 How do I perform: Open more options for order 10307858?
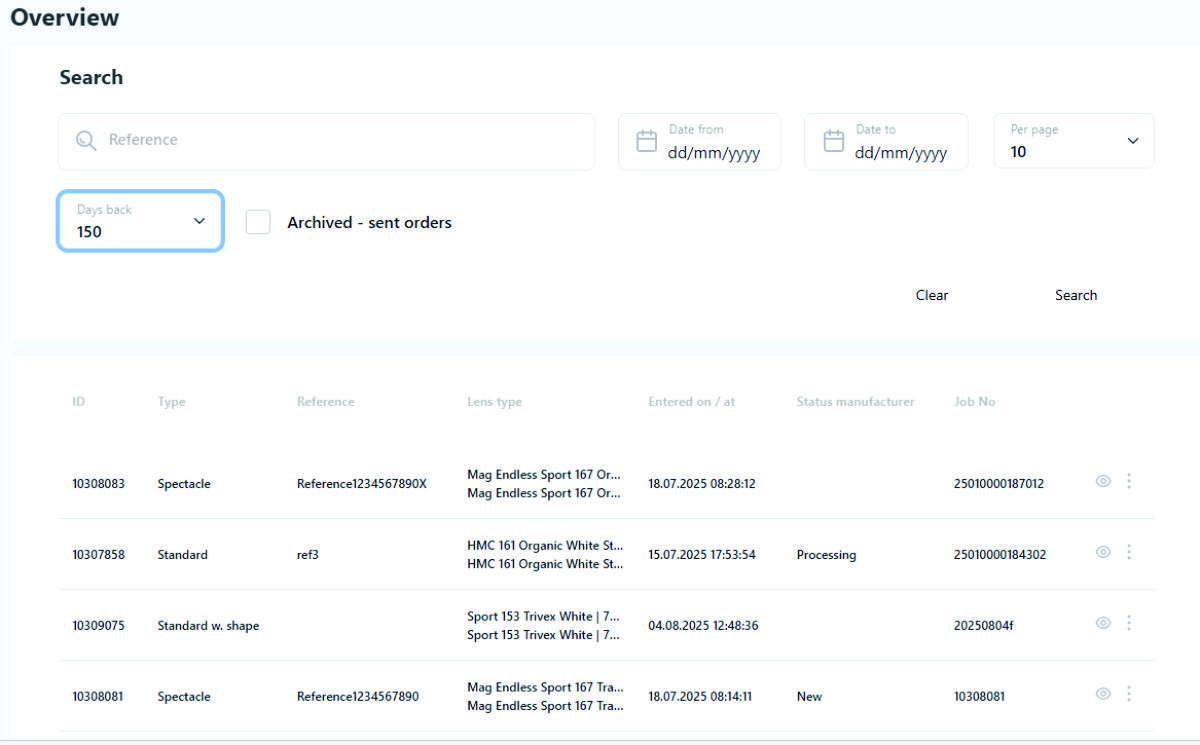click(x=1129, y=552)
